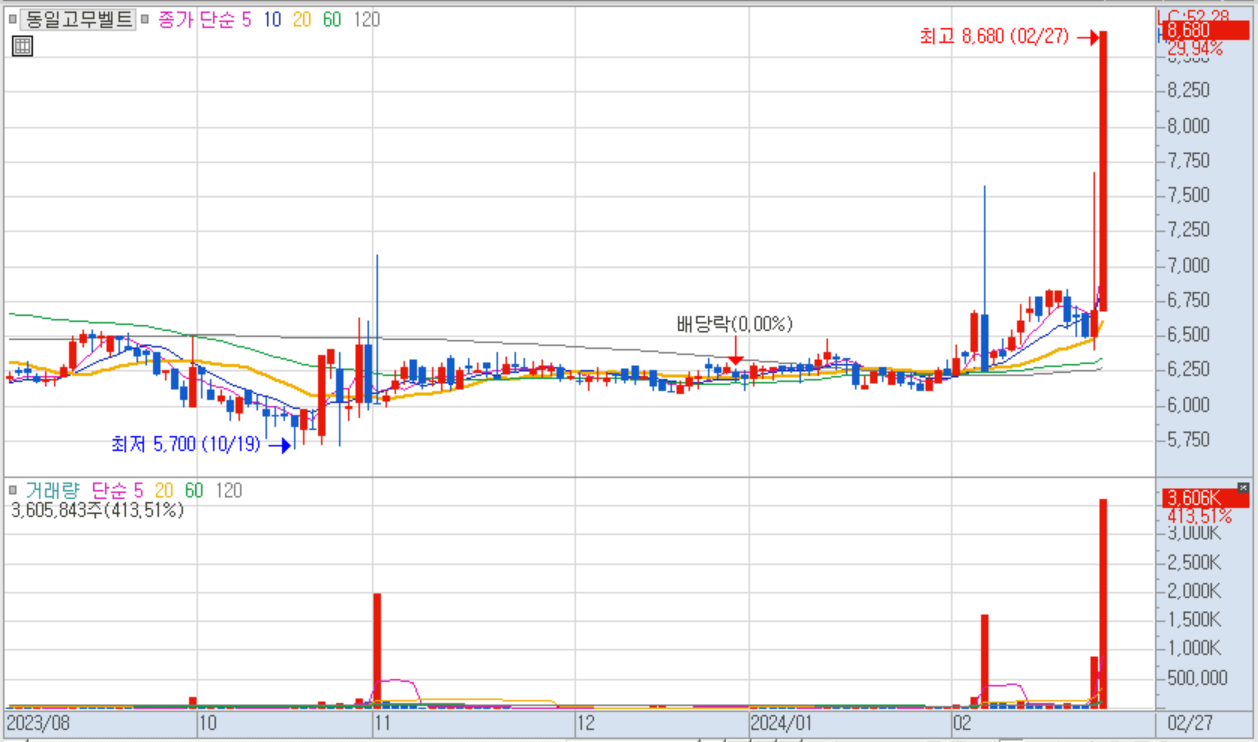The height and width of the screenshot is (742, 1258).
Task: Click the tallest red volume bar
Action: click(x=1103, y=604)
